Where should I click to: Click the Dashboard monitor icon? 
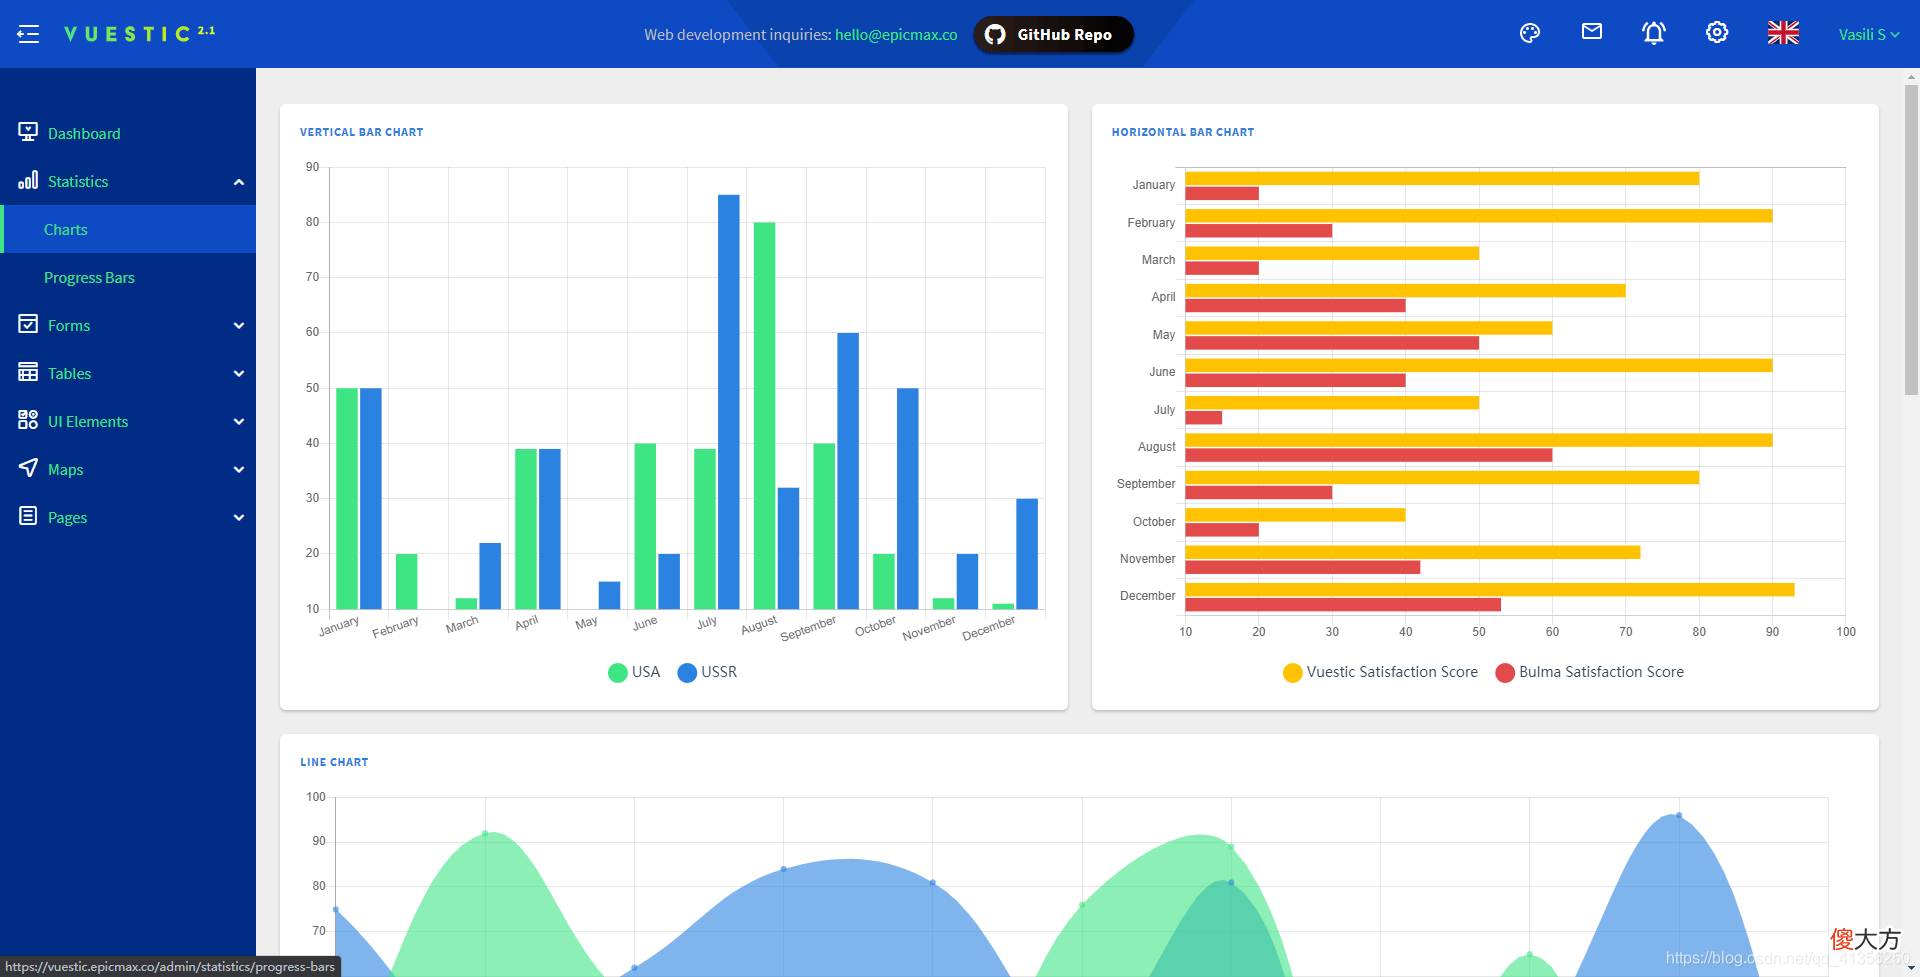pyautogui.click(x=28, y=132)
